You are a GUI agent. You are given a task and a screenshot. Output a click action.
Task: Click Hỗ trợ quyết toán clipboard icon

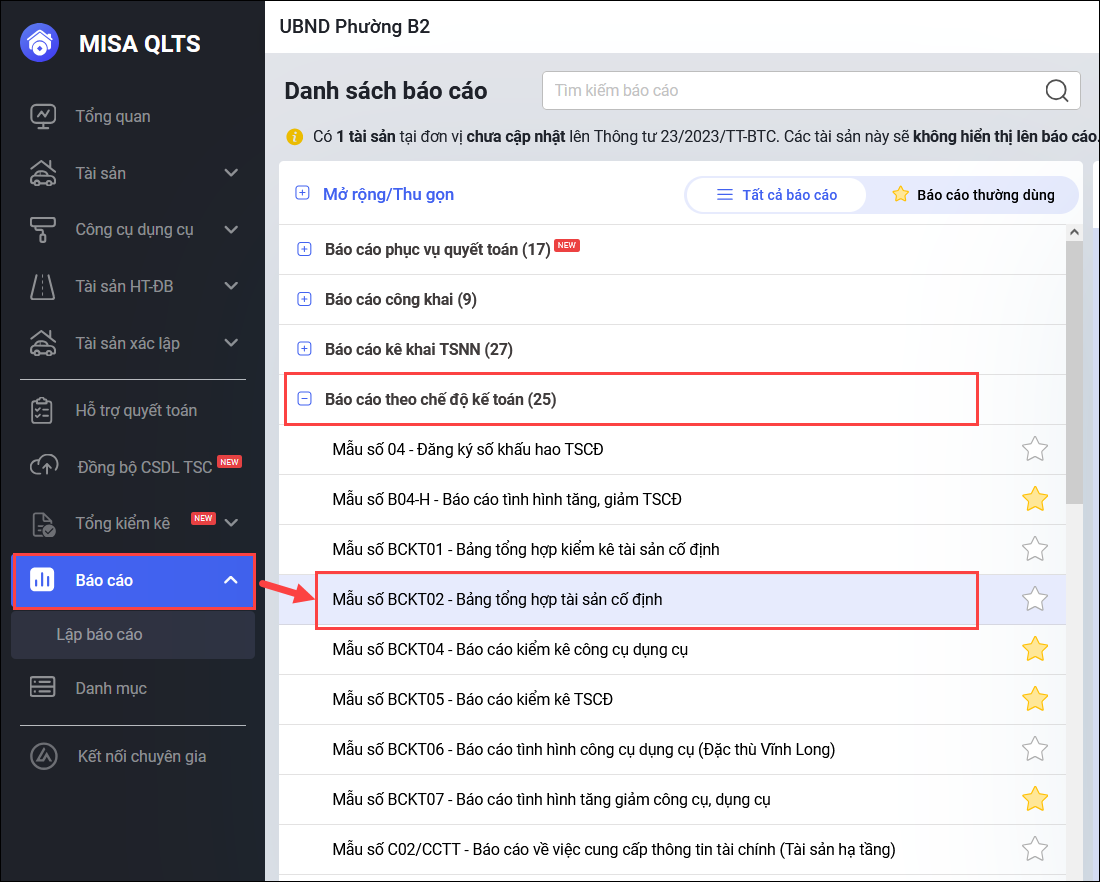coord(42,410)
